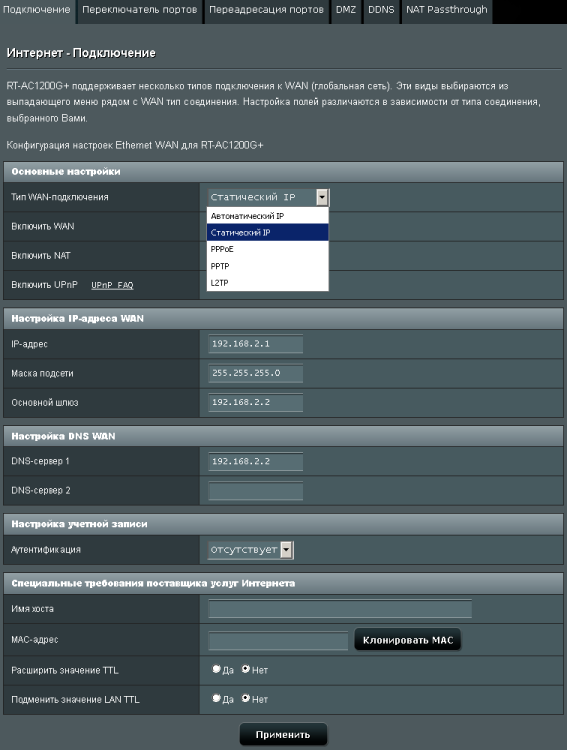The image size is (567, 750).
Task: Switch to the DMZ tab
Action: pyautogui.click(x=346, y=10)
